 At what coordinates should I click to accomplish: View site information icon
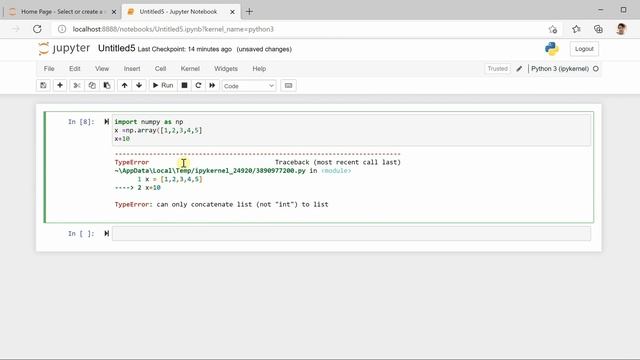(62, 29)
